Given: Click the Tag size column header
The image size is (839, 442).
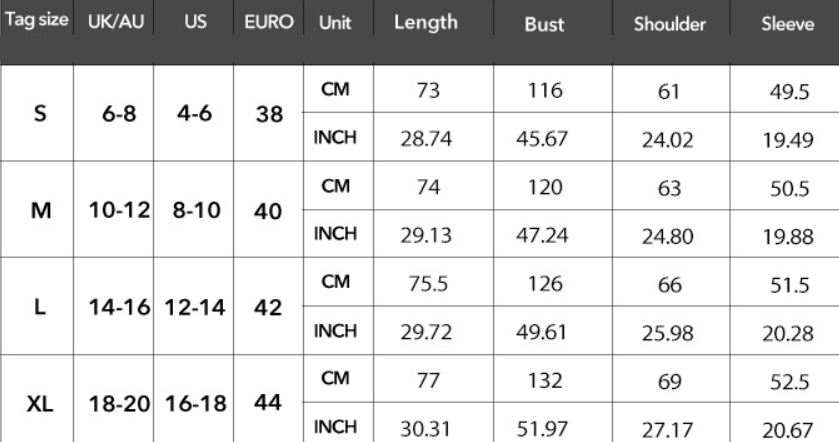Looking at the screenshot, I should pyautogui.click(x=37, y=20).
